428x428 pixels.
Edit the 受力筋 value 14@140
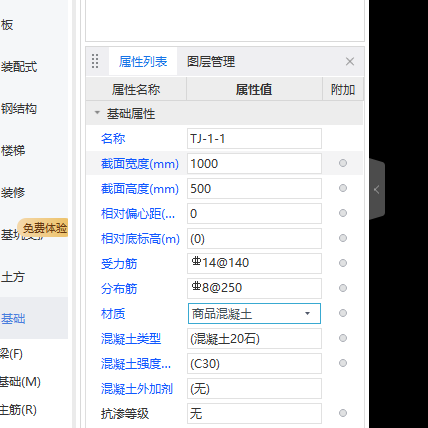[x=254, y=263]
